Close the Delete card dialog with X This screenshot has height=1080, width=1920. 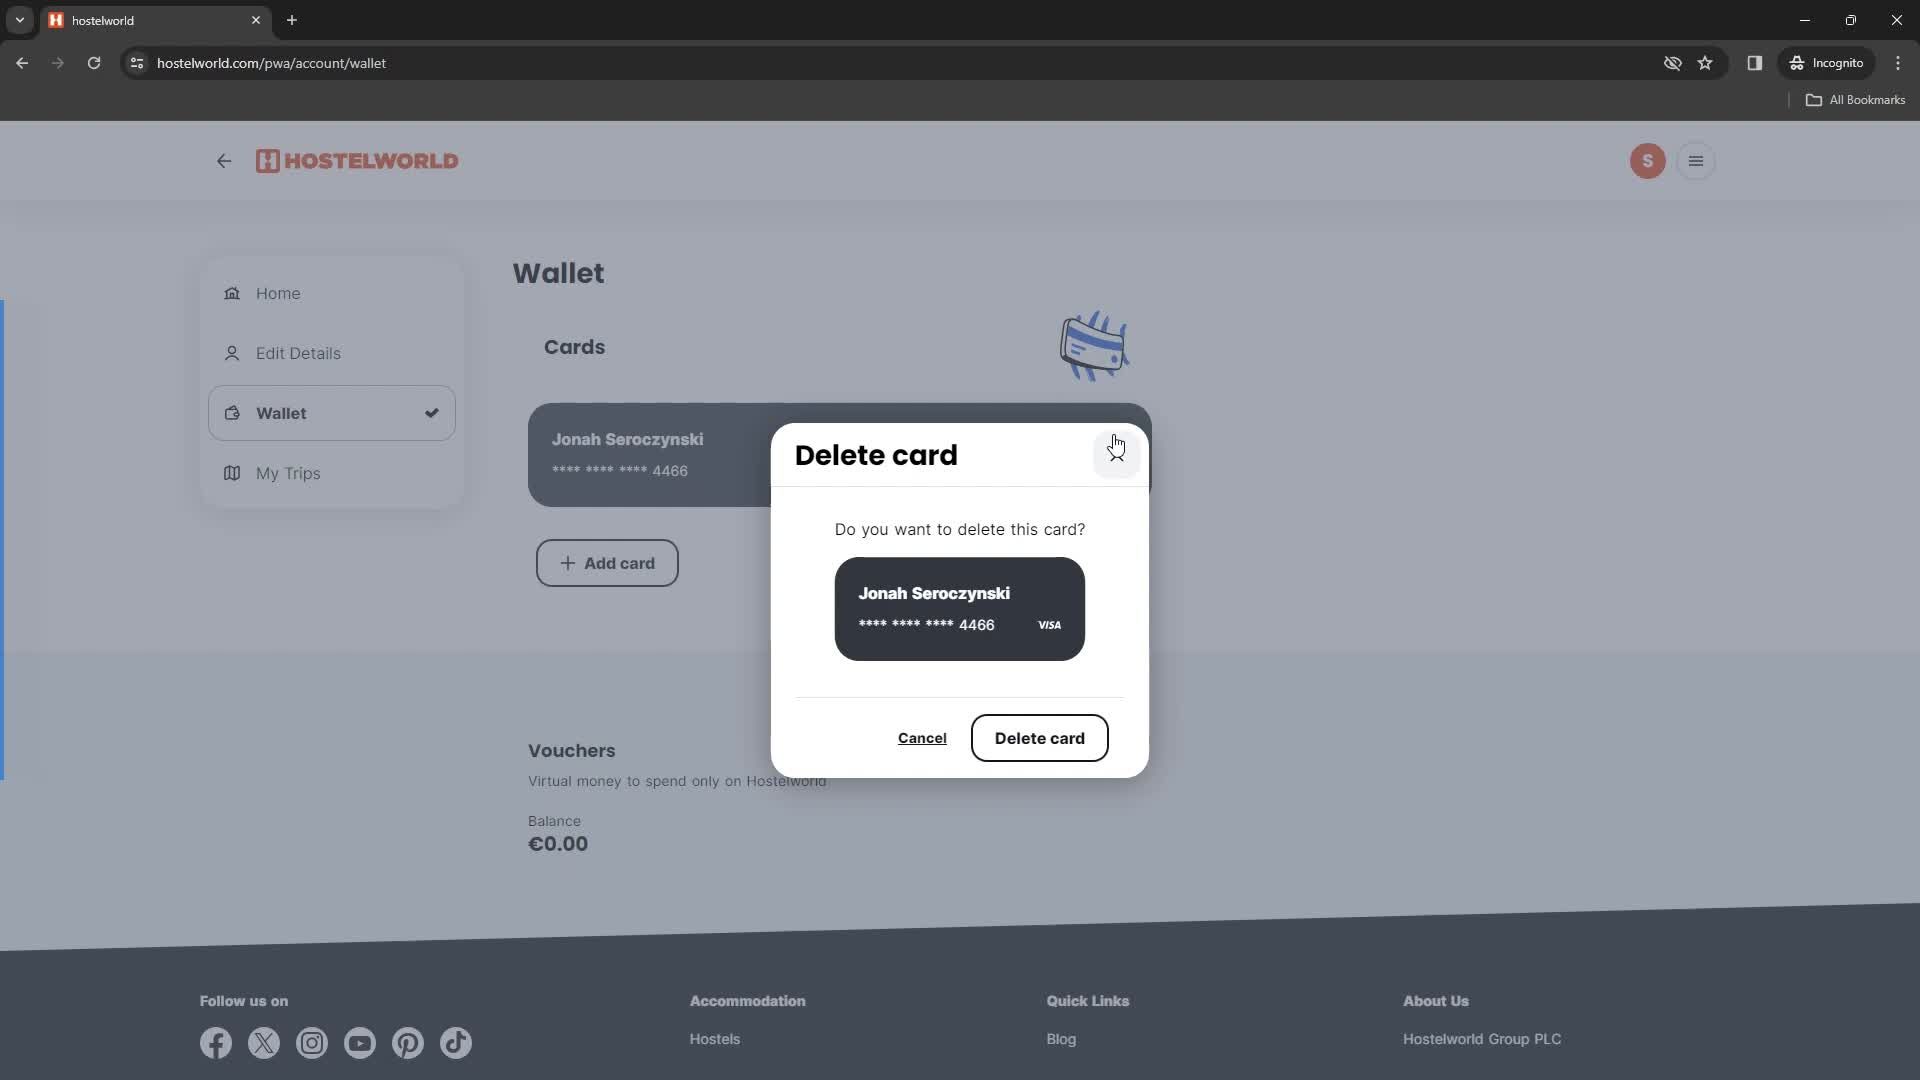(x=1116, y=454)
